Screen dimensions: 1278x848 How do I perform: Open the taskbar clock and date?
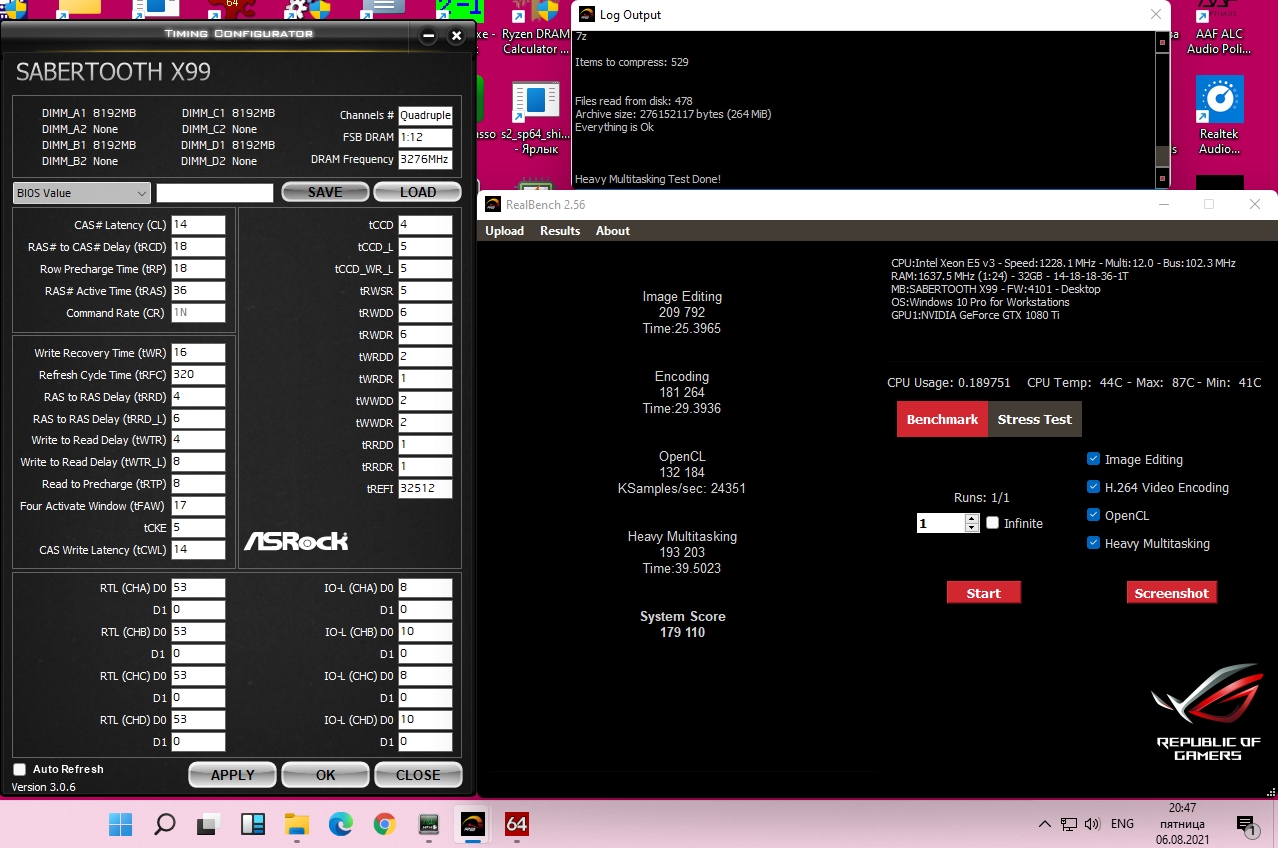coord(1182,824)
